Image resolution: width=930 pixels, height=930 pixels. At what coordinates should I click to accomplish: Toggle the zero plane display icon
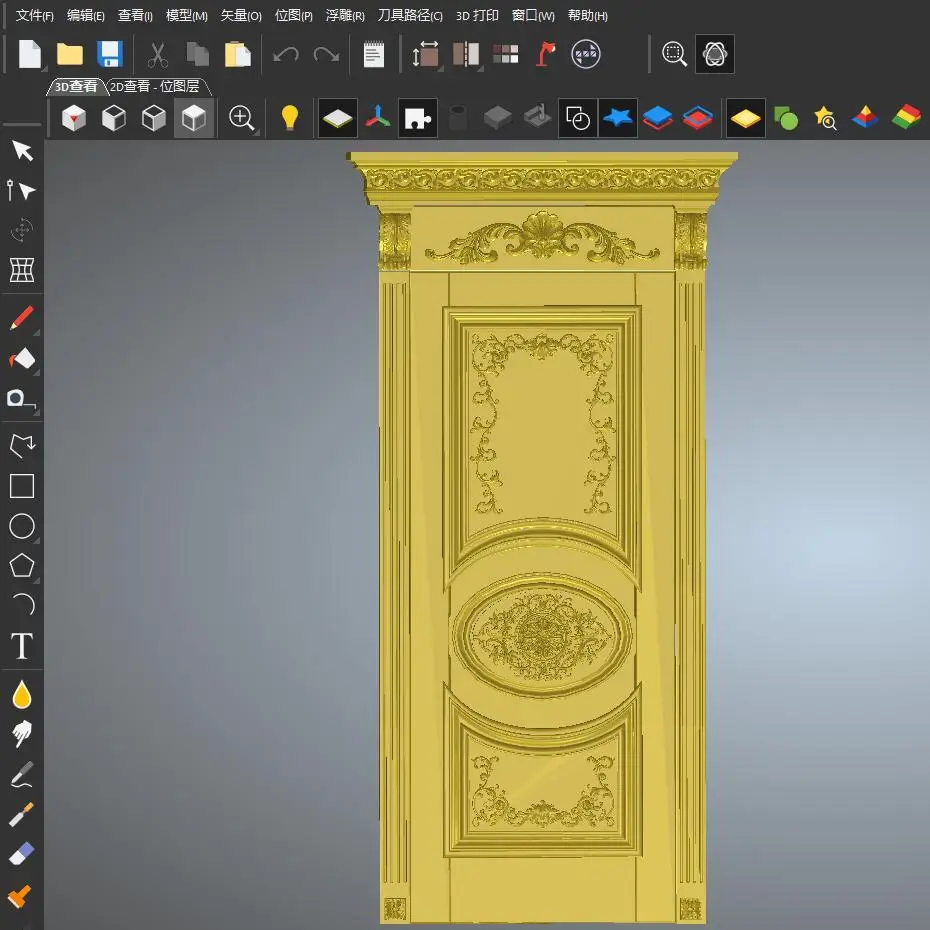click(338, 118)
